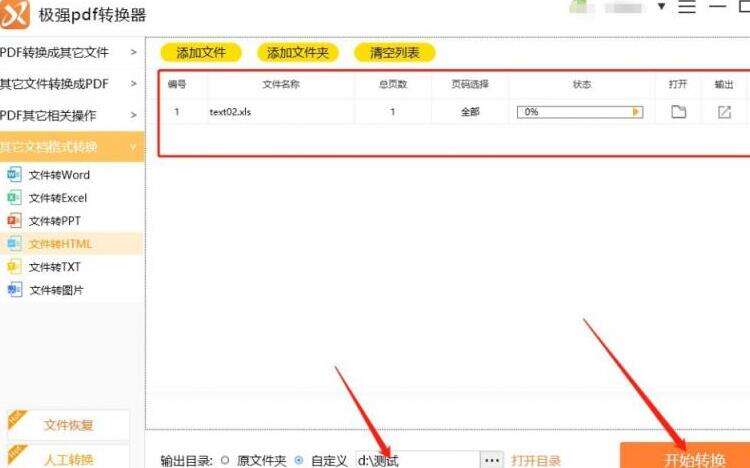Image resolution: width=750 pixels, height=468 pixels.
Task: Collapse 其它文档格式转换 section
Action: pos(72,146)
